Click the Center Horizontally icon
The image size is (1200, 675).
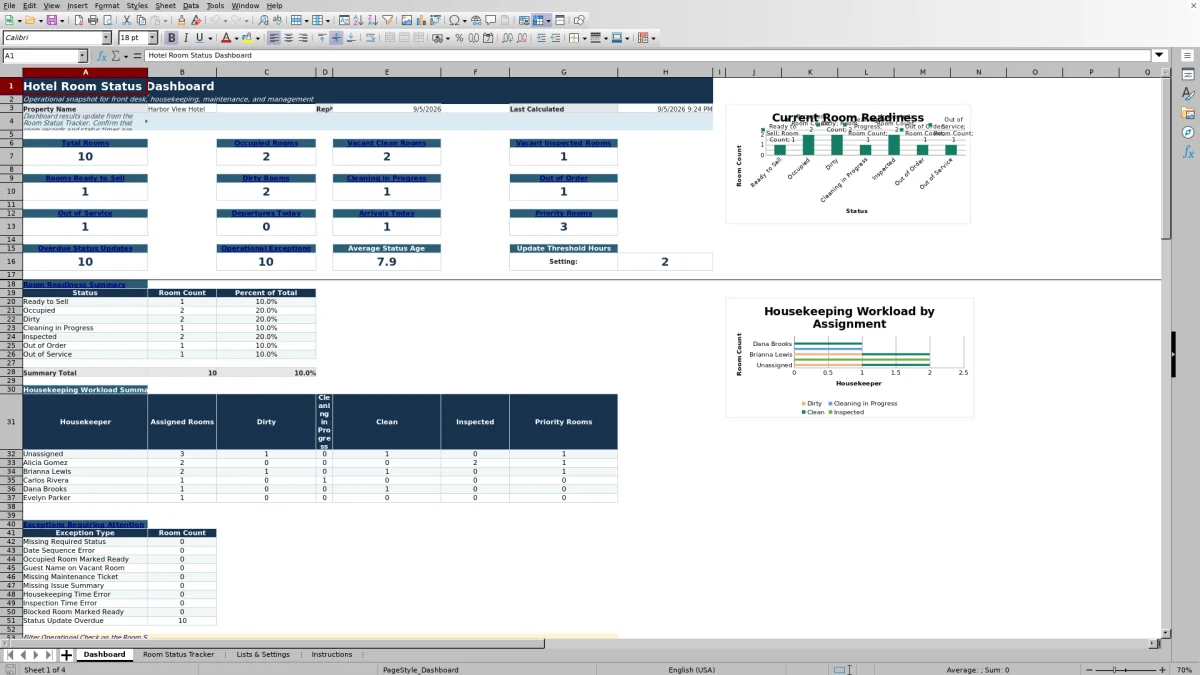(x=289, y=38)
